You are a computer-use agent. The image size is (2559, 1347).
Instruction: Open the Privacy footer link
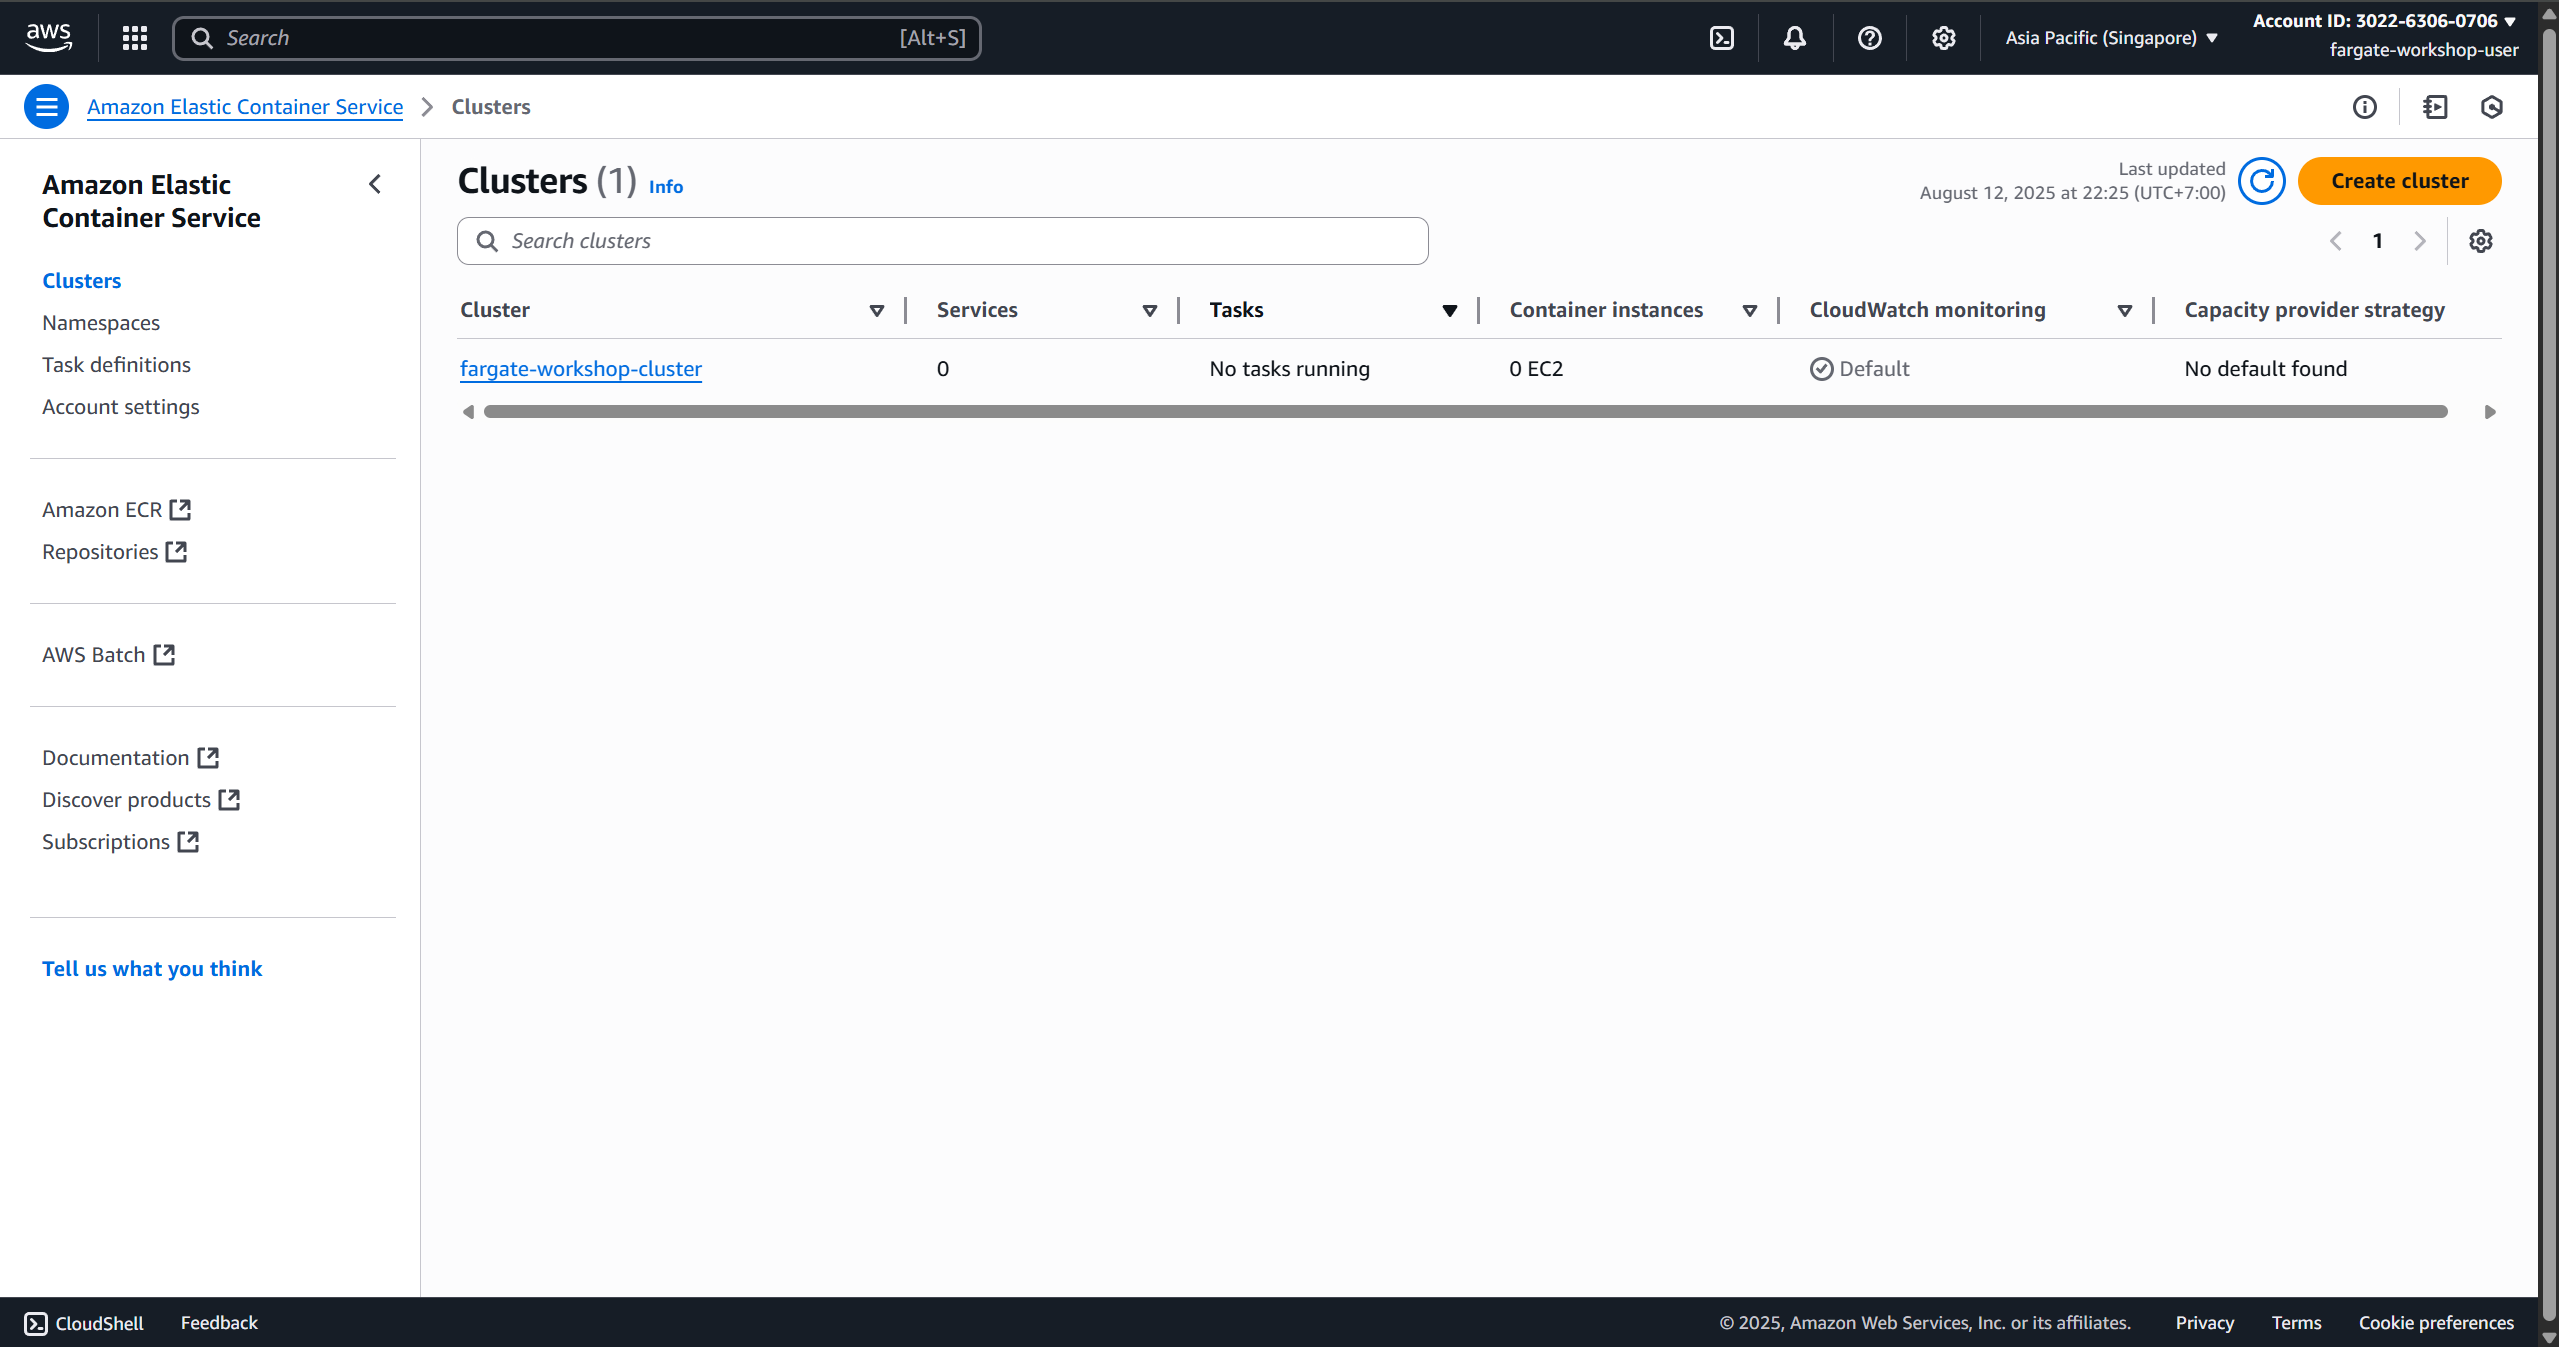2204,1323
